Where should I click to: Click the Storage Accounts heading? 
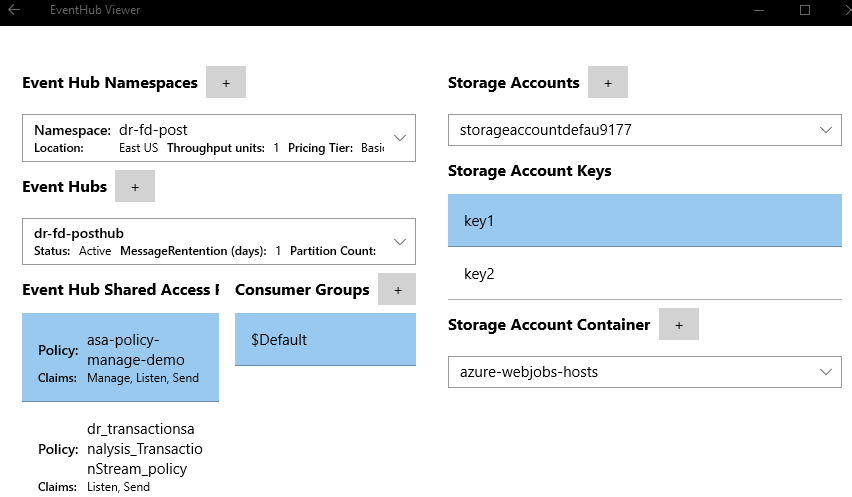[513, 83]
